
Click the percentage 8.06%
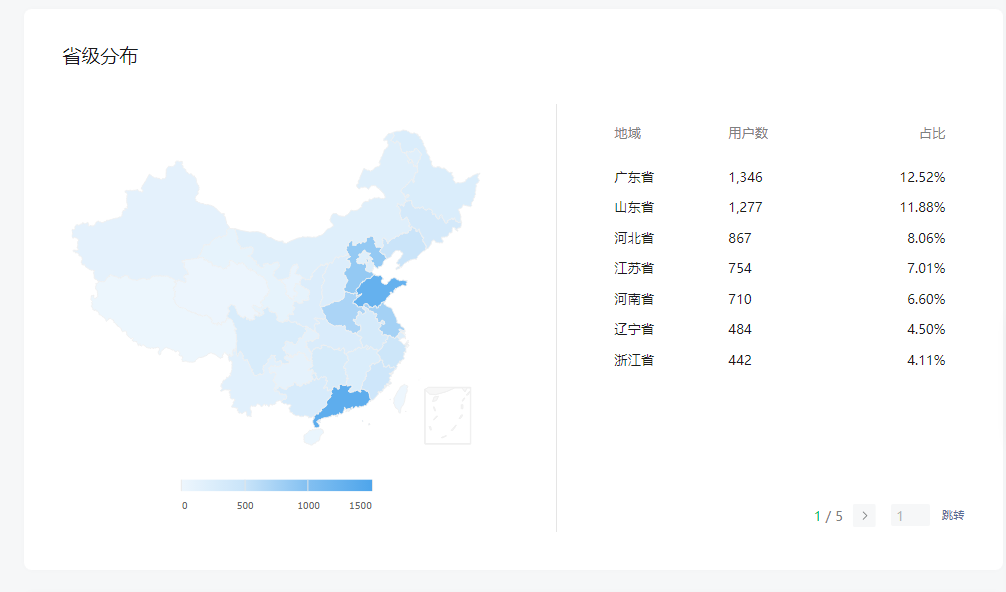[926, 238]
